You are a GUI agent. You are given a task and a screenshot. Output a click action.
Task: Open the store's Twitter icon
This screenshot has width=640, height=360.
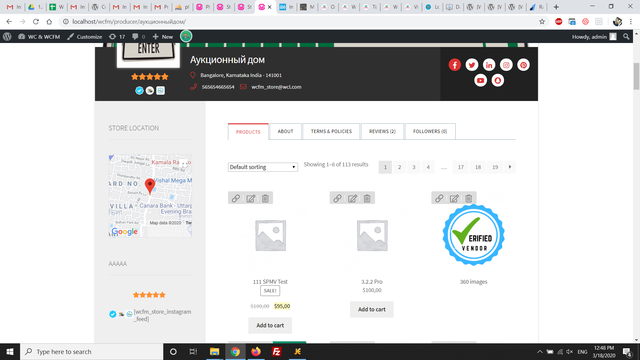(x=472, y=64)
